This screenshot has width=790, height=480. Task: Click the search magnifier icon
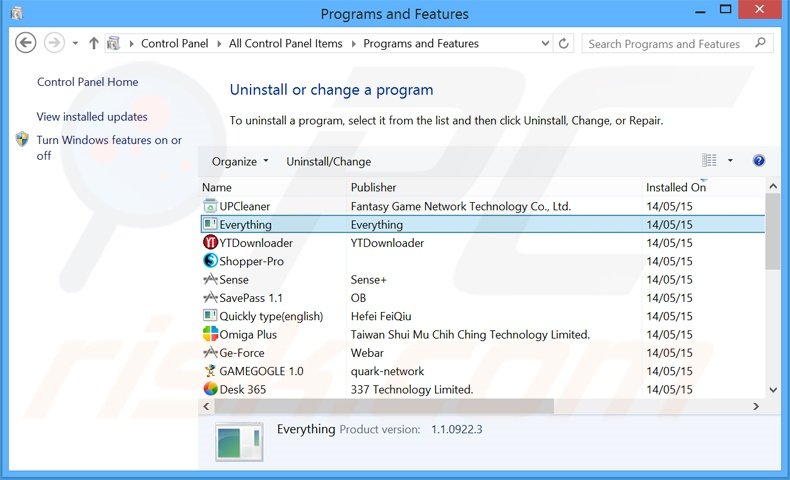(x=760, y=43)
